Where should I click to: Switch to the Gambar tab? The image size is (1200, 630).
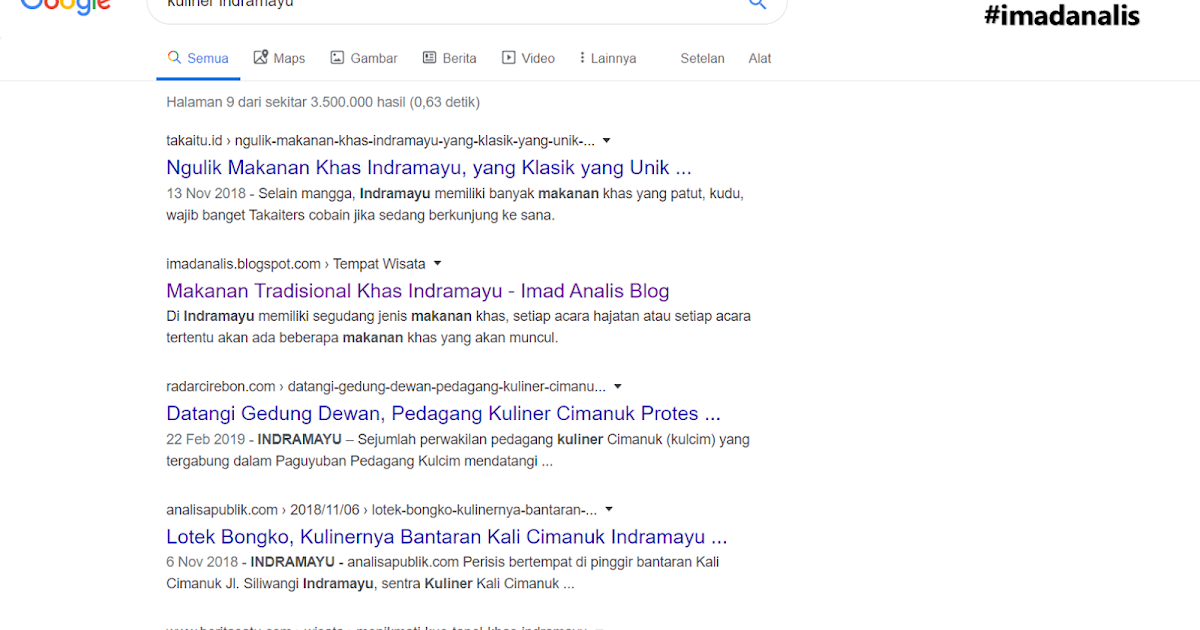[364, 58]
